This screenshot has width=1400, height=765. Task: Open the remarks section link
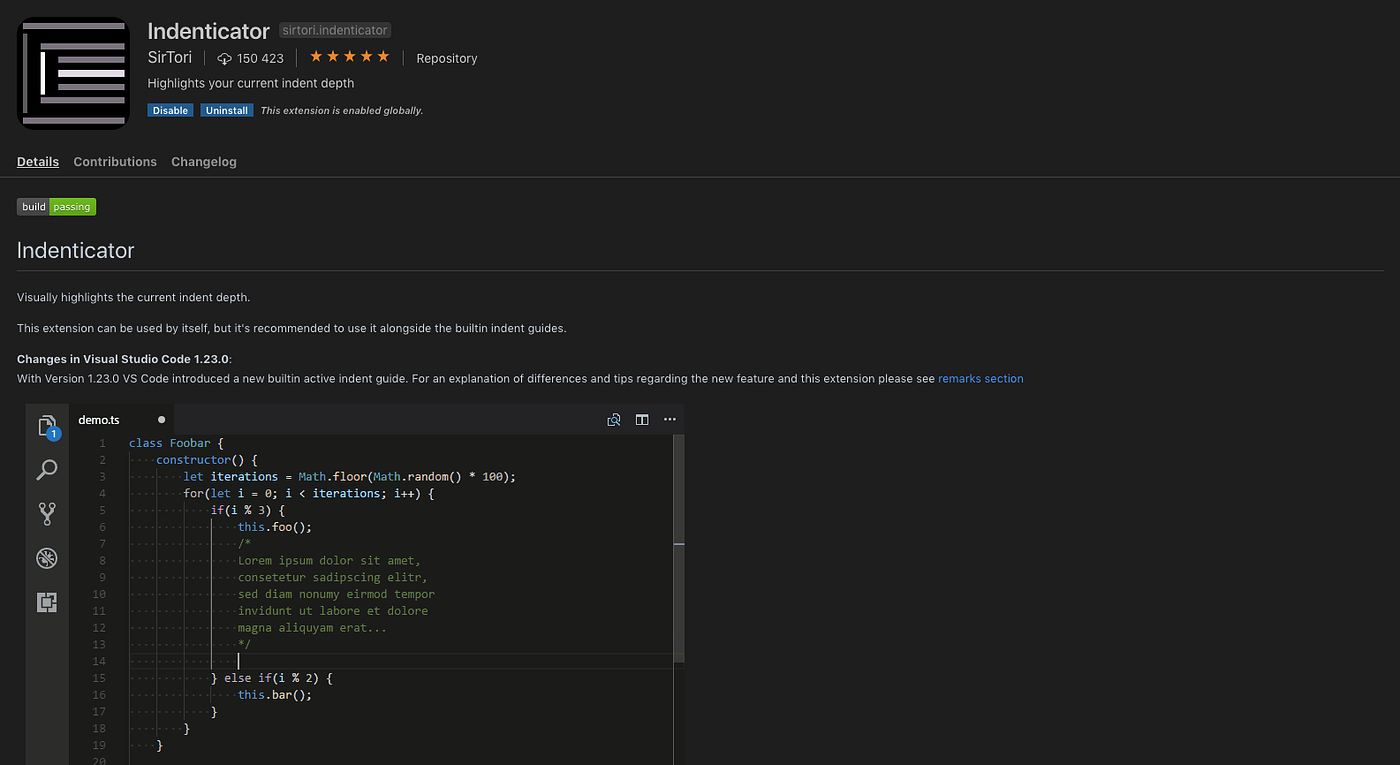coord(981,378)
